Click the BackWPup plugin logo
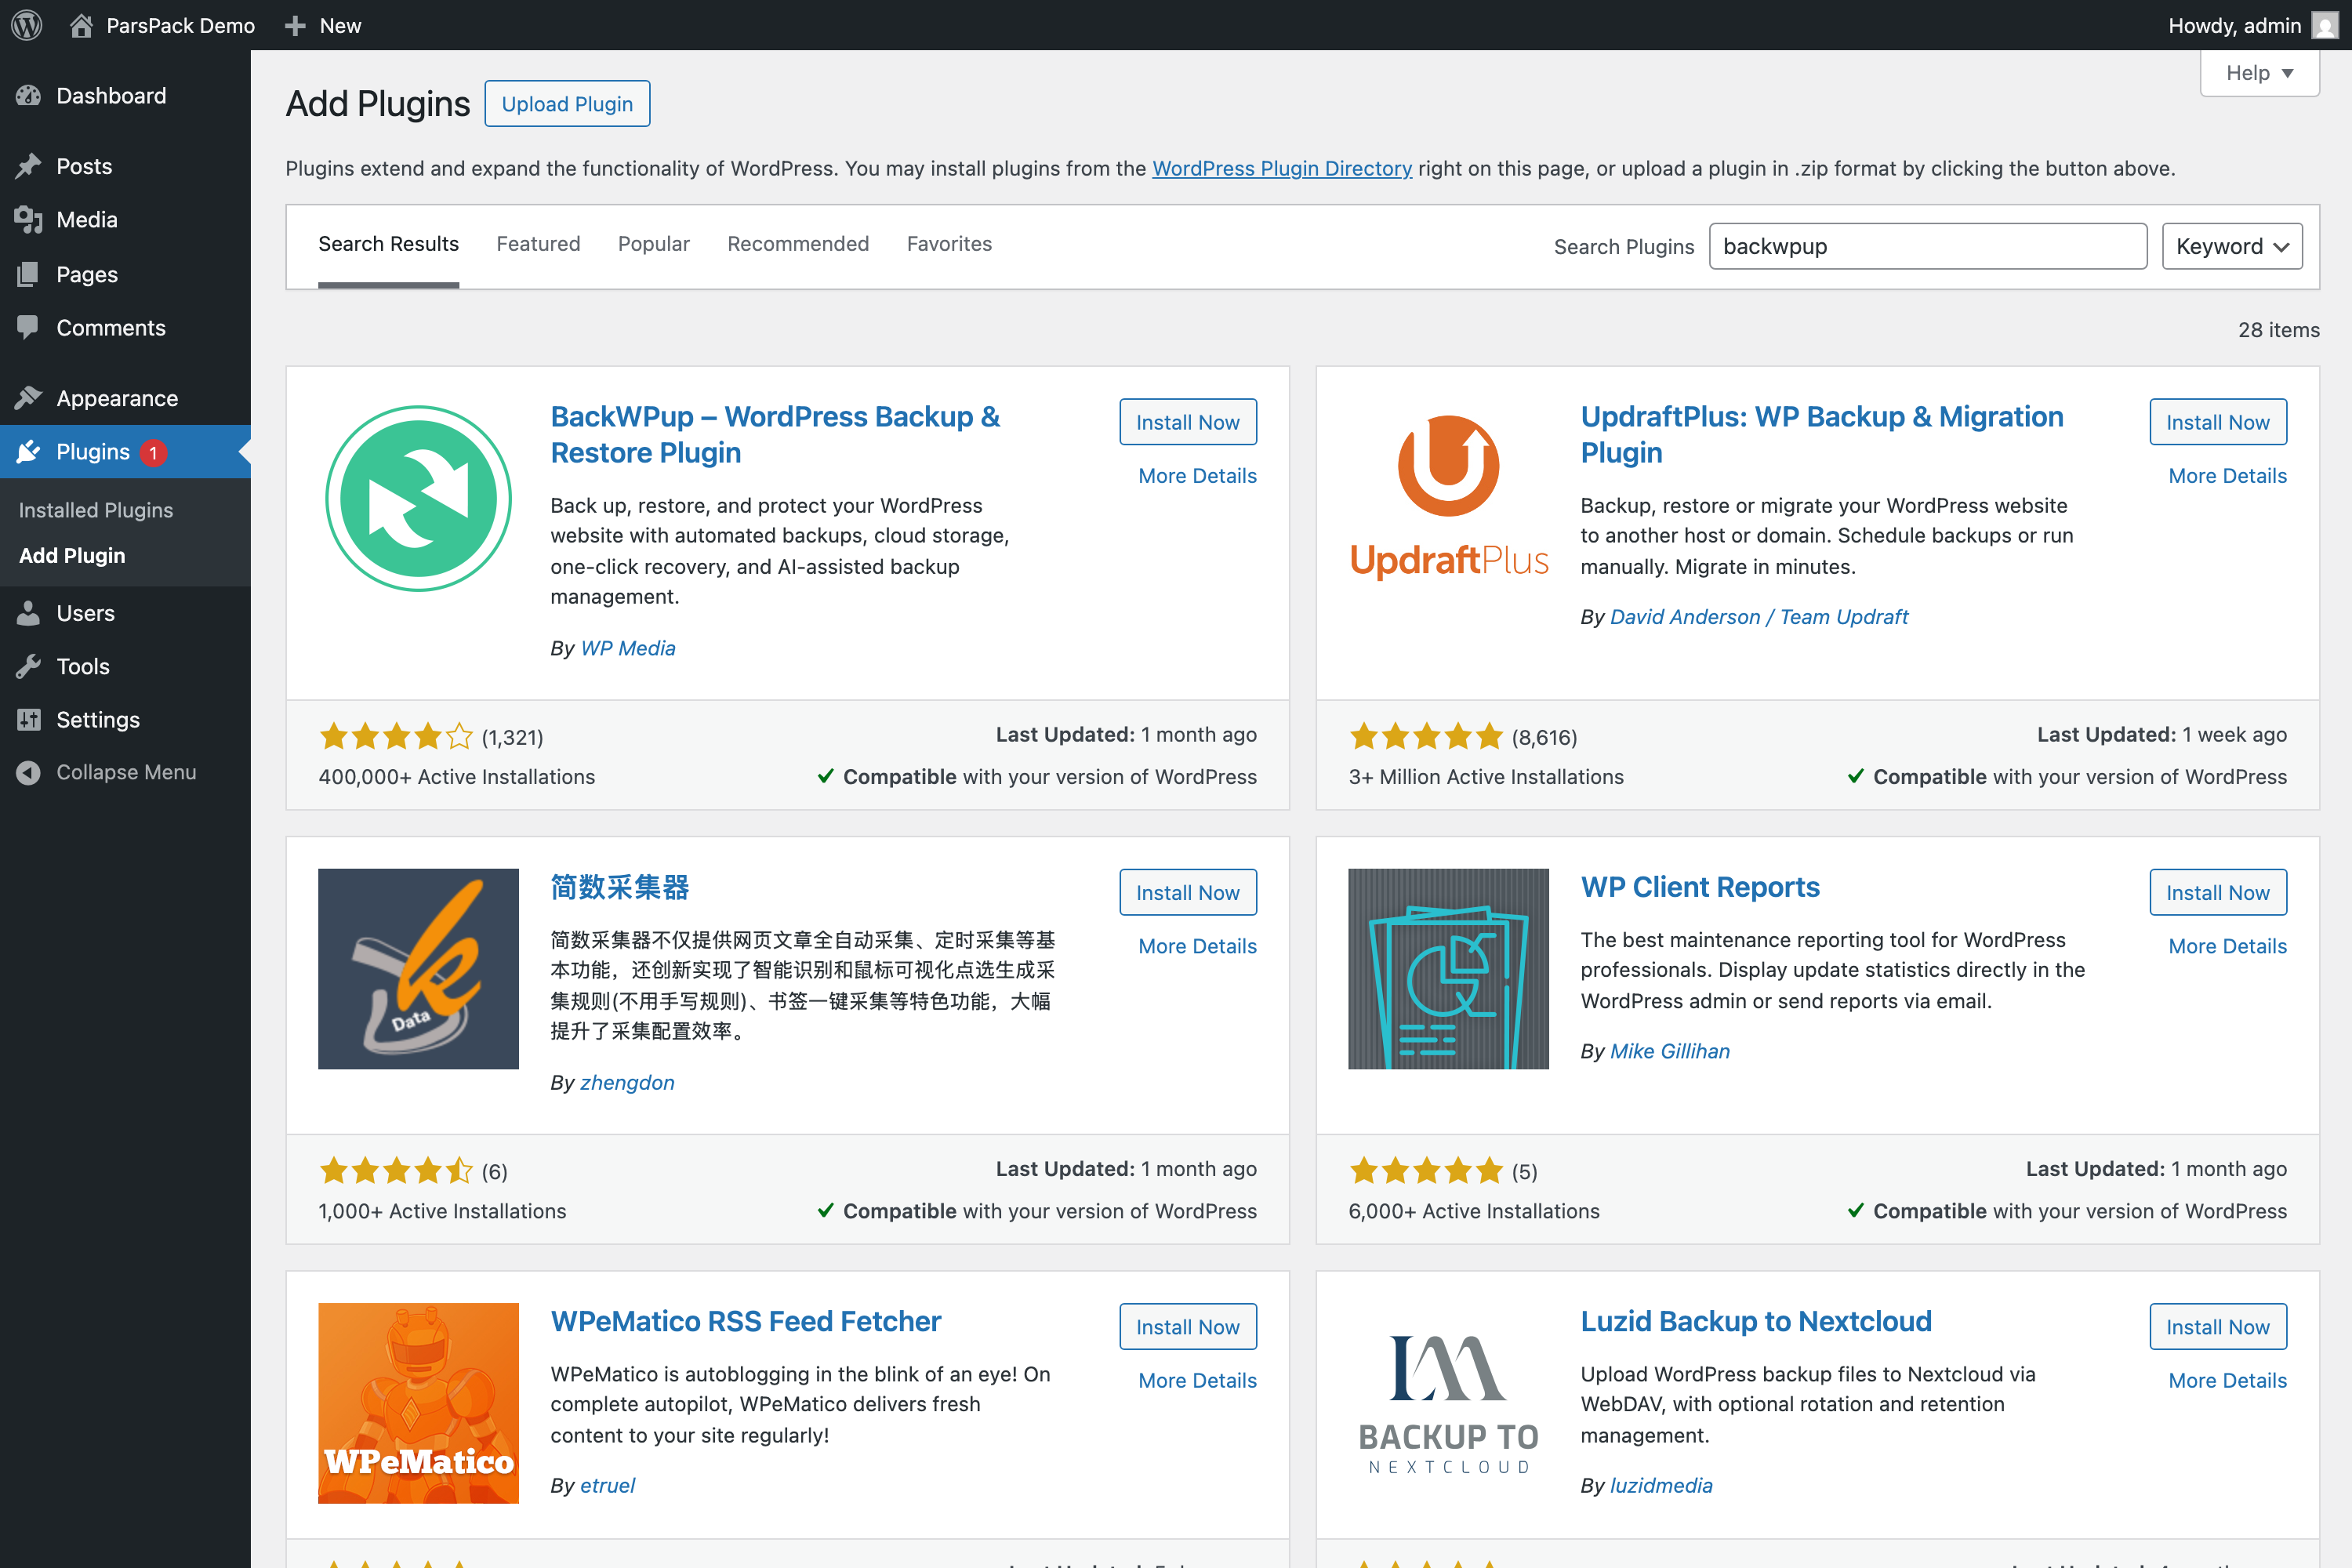The width and height of the screenshot is (2352, 1568). click(418, 498)
